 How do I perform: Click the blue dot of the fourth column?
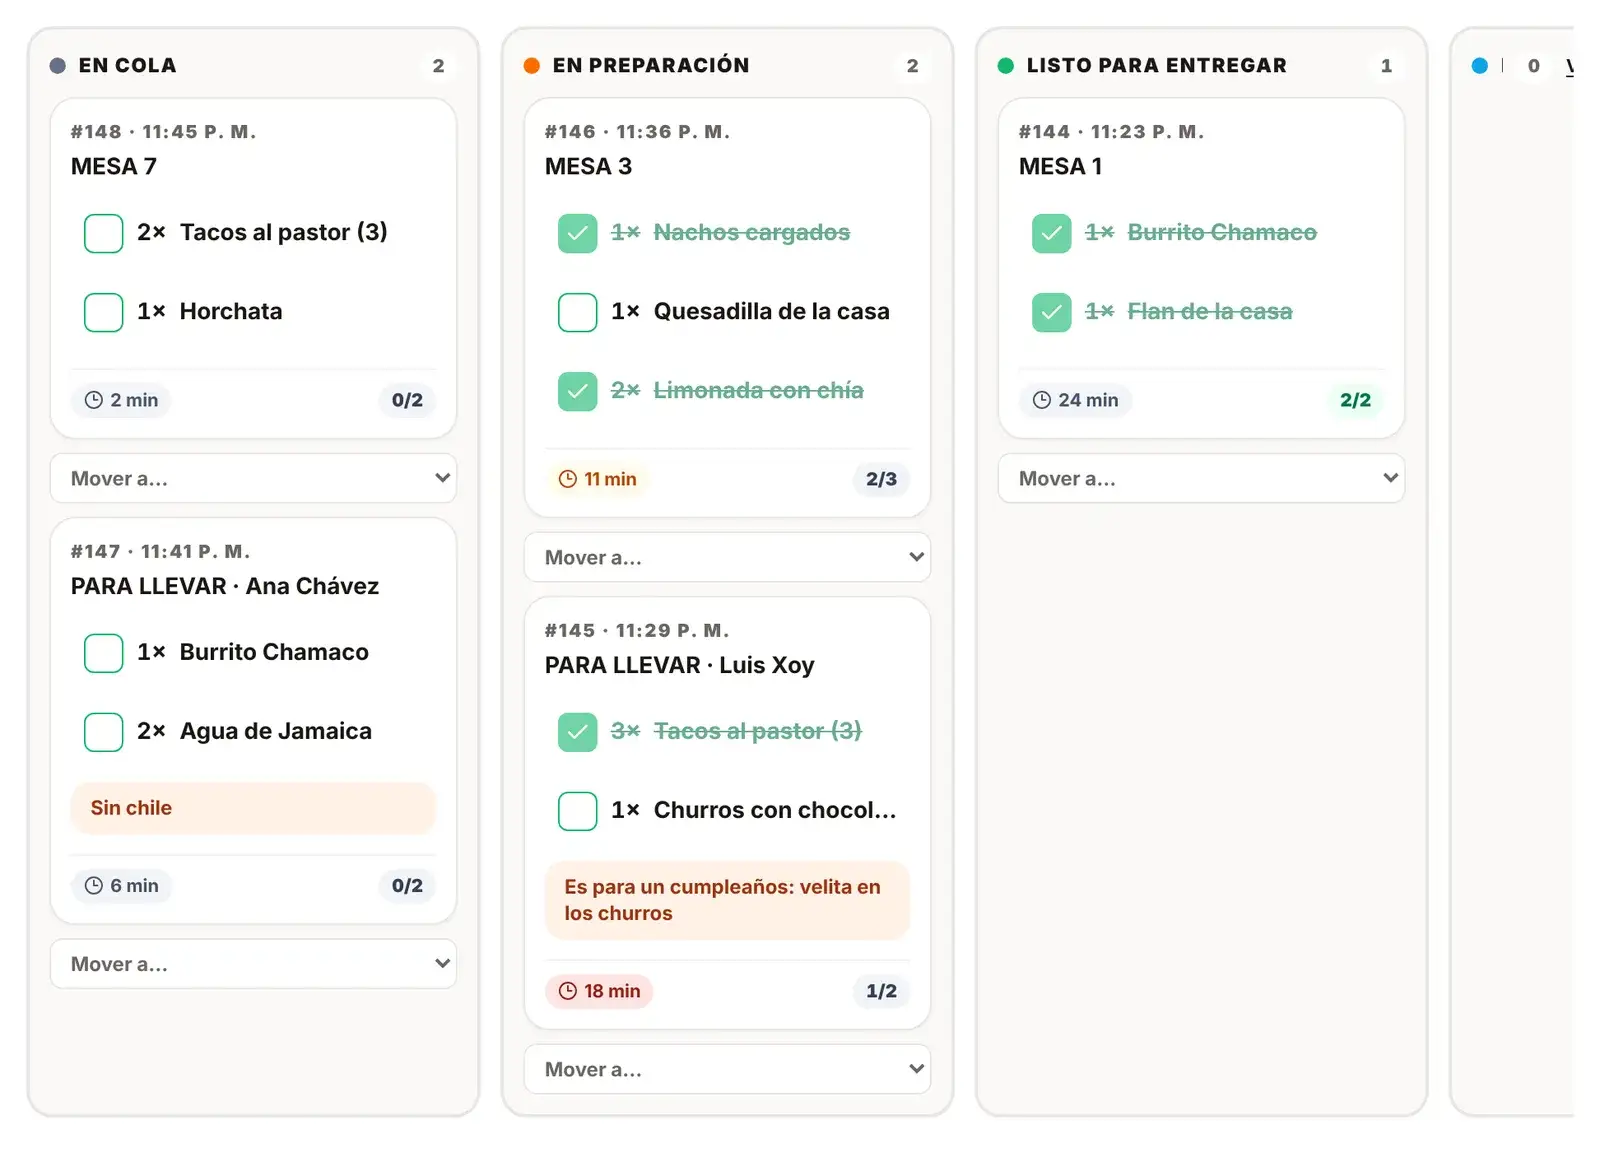click(1480, 66)
